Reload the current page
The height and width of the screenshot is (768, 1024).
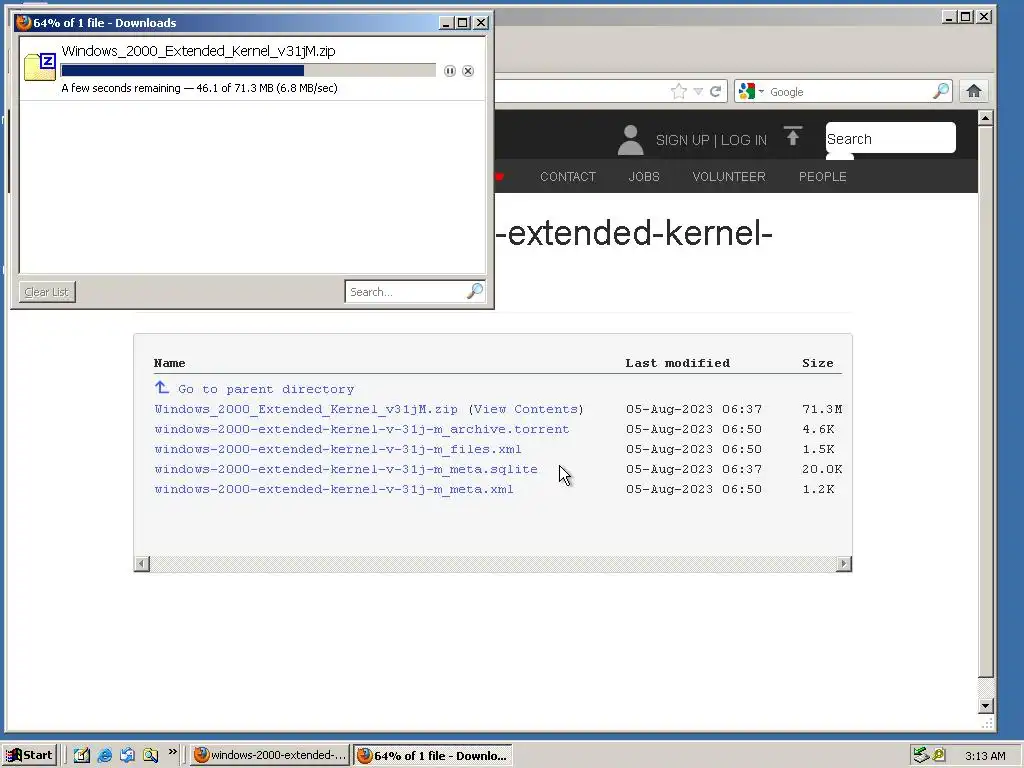coord(716,91)
